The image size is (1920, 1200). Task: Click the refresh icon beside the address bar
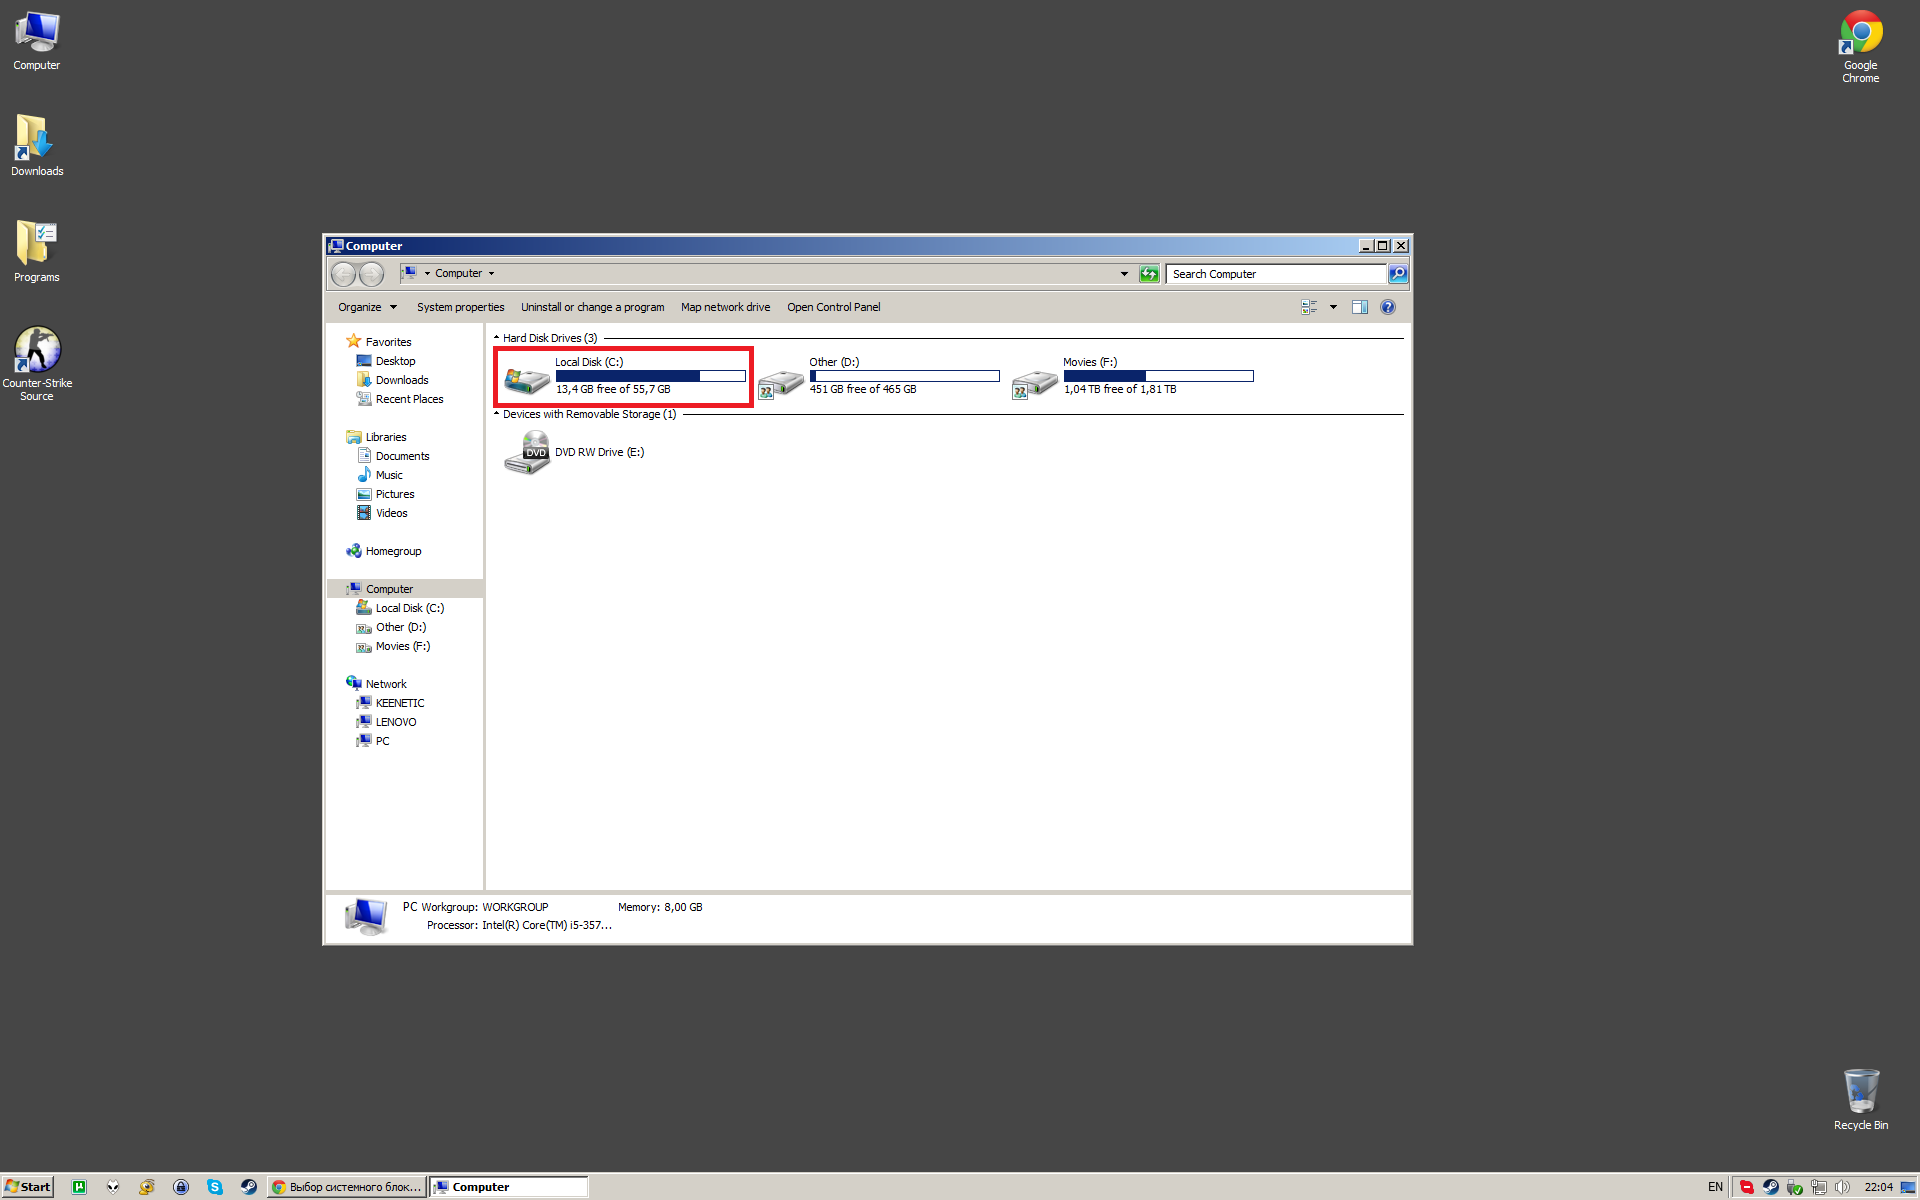[1149, 274]
